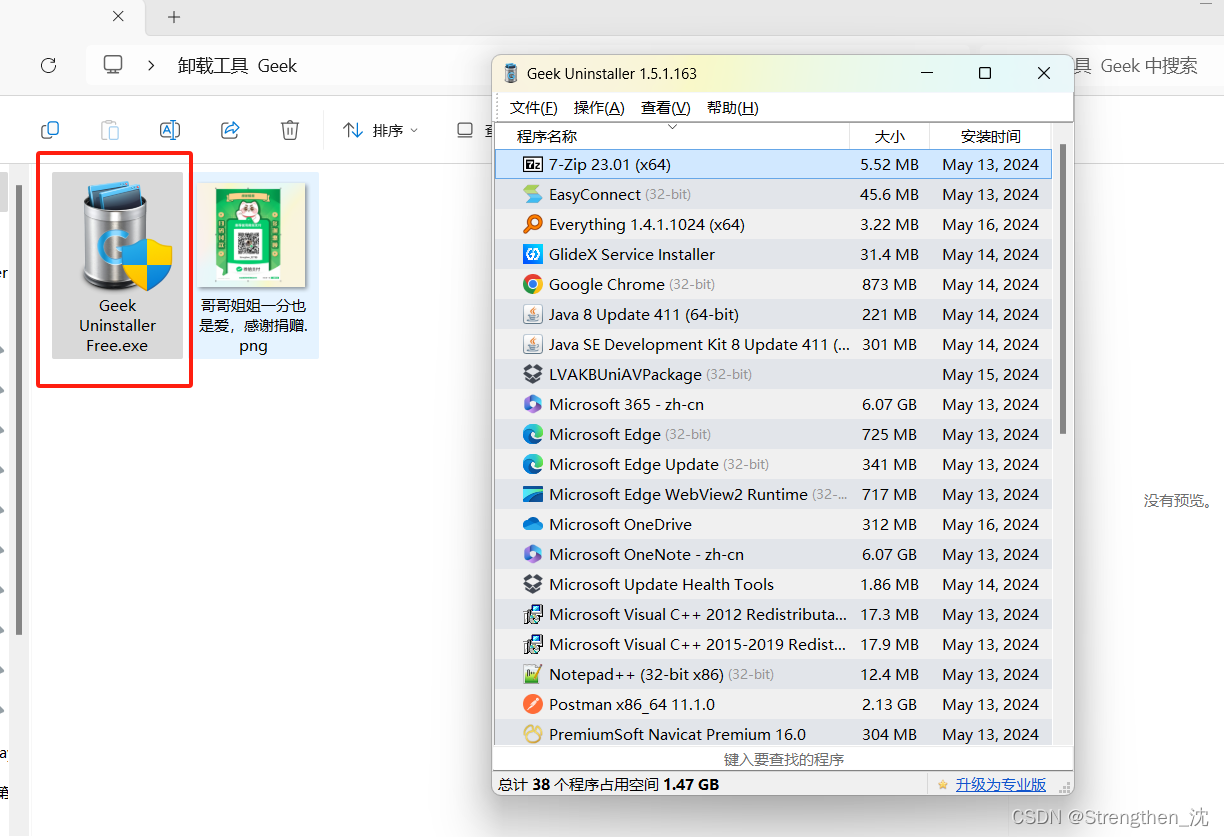Sort by 大小 column header
This screenshot has width=1224, height=837.
point(889,136)
